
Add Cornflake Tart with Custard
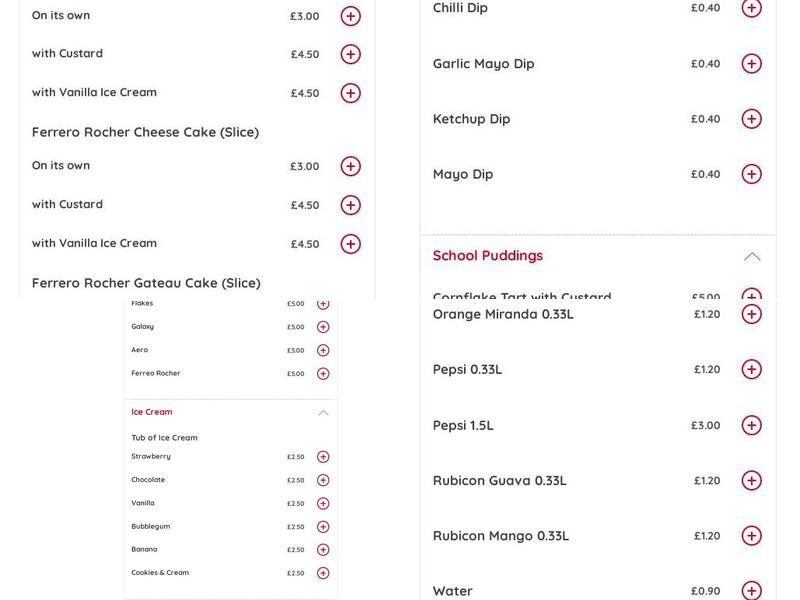(751, 297)
